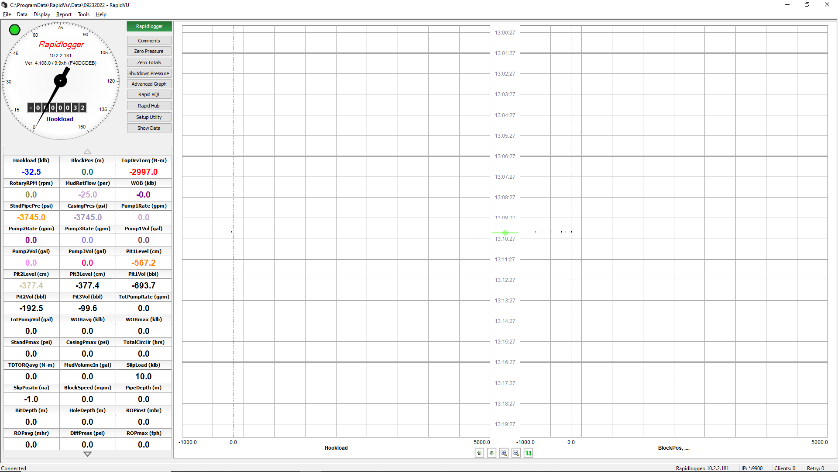
Task: Open the Tools menu
Action: 82,15
